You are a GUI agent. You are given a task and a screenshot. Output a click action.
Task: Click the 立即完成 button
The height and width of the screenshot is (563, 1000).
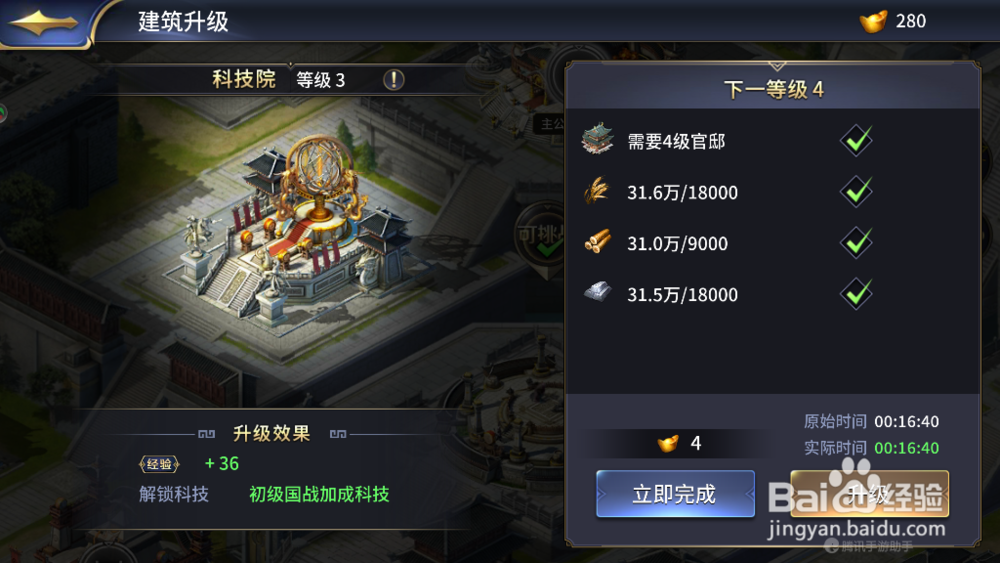pos(675,494)
